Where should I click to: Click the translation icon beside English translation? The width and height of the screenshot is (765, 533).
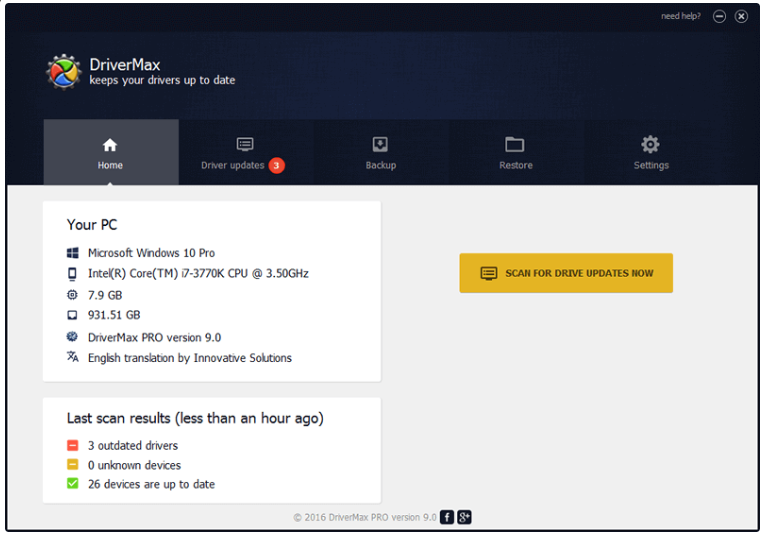(x=73, y=357)
